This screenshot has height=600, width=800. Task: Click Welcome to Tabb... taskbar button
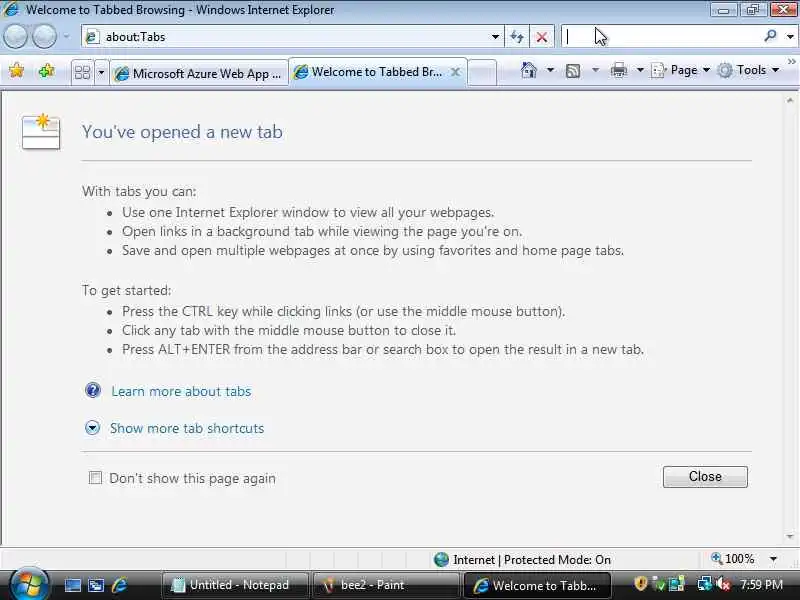point(536,585)
